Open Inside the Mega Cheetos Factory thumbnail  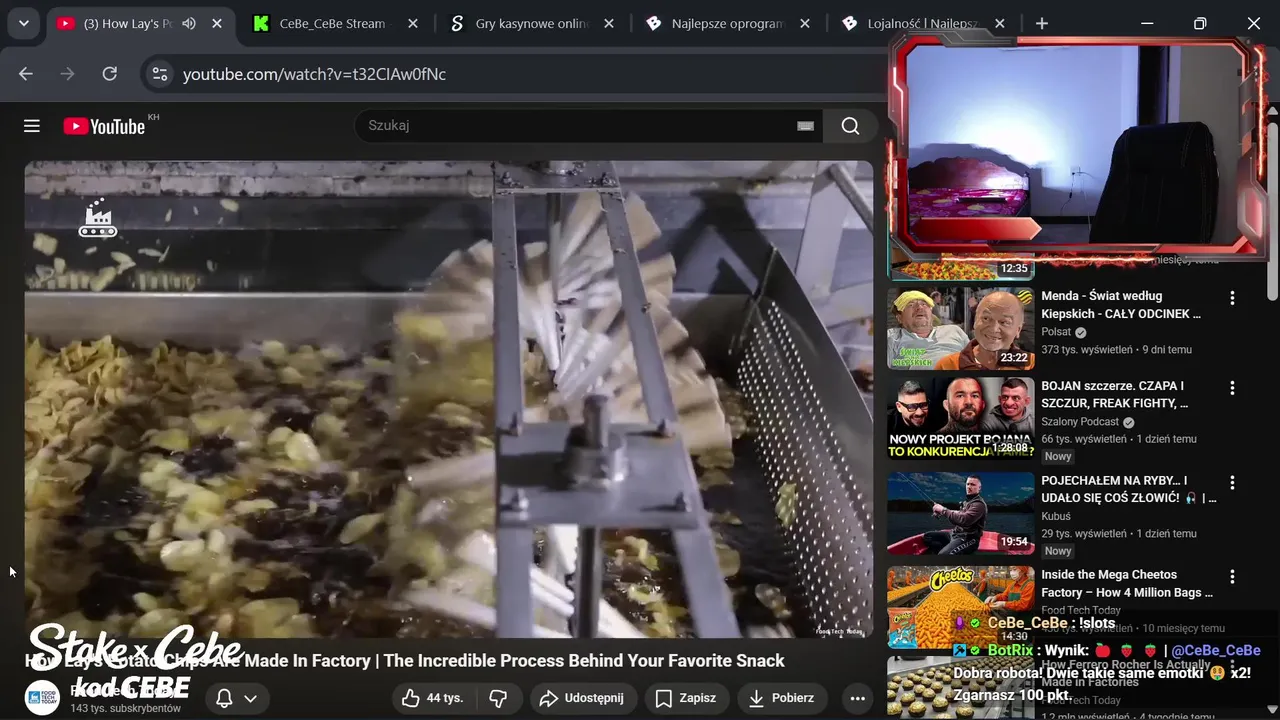[x=961, y=608]
